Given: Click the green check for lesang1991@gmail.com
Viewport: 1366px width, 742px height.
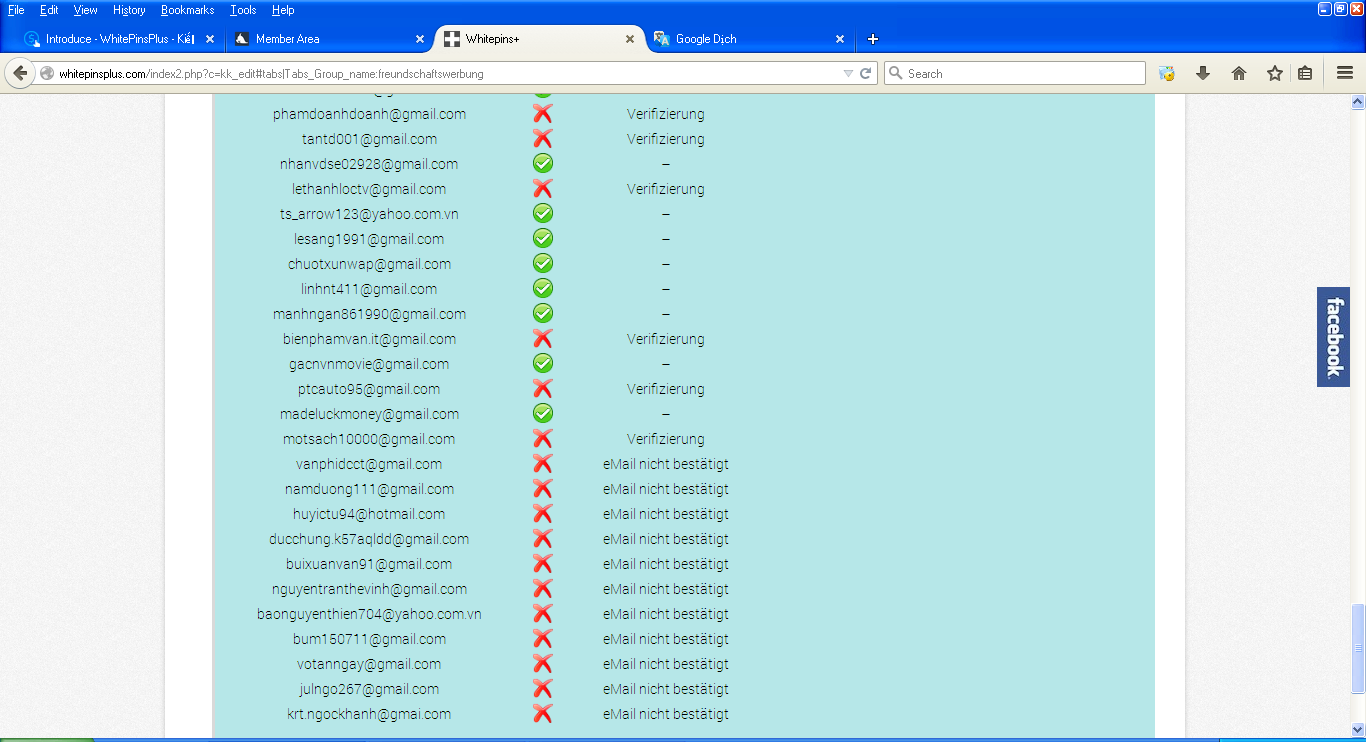Looking at the screenshot, I should [x=543, y=239].
